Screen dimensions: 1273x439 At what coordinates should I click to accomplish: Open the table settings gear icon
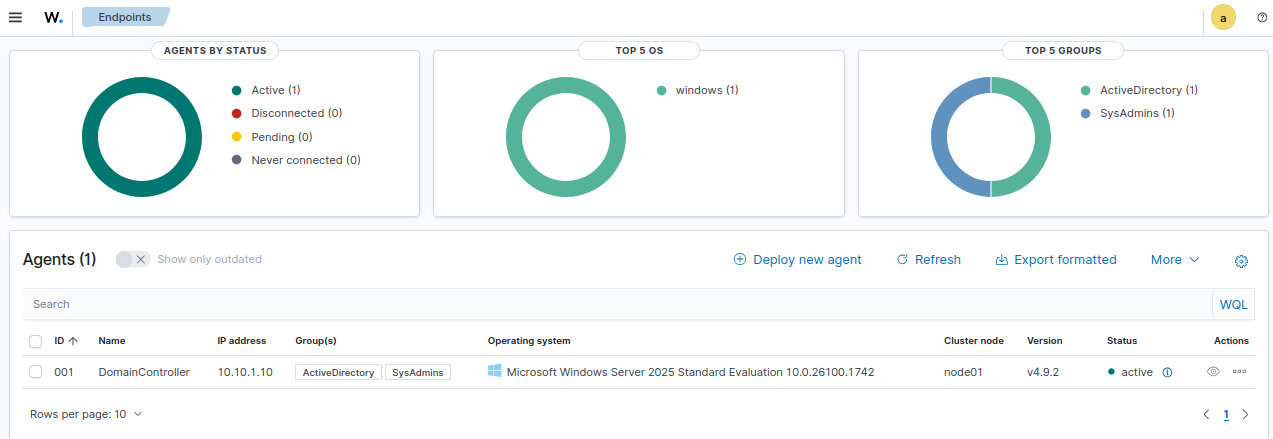(x=1241, y=261)
